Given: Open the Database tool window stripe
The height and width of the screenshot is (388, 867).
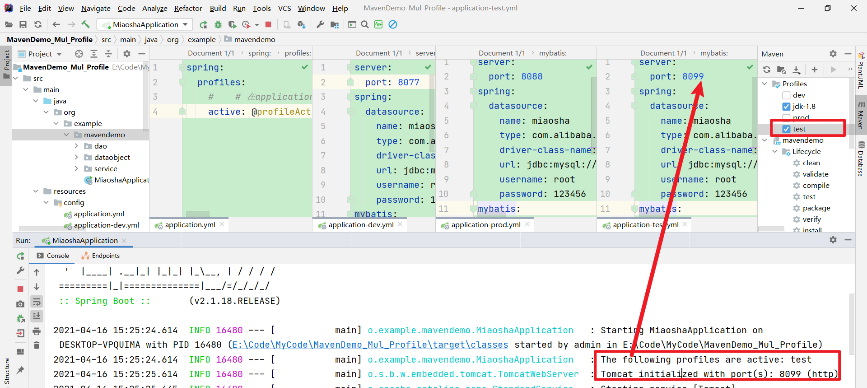Looking at the screenshot, I should click(861, 159).
